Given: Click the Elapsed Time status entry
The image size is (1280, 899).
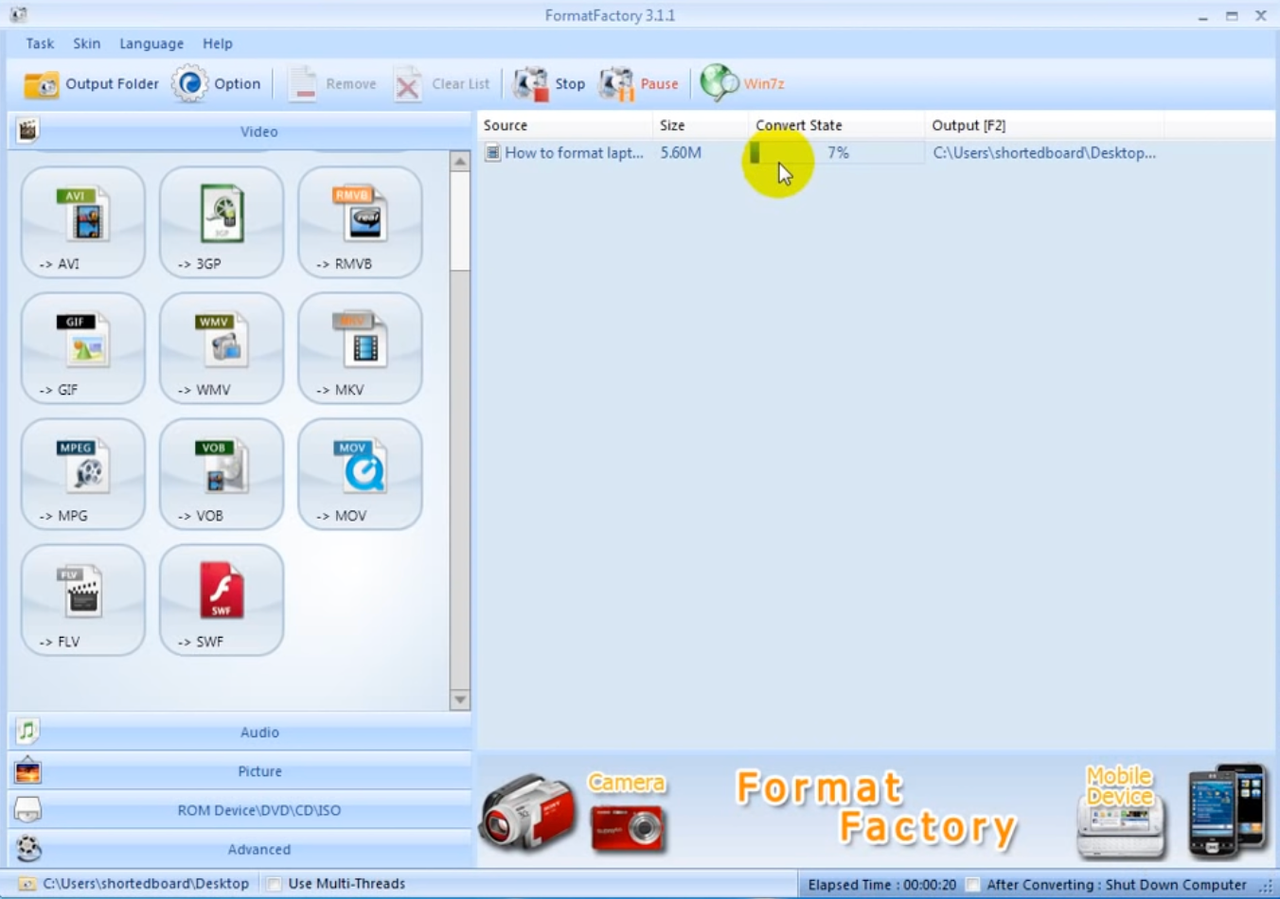Looking at the screenshot, I should point(882,885).
